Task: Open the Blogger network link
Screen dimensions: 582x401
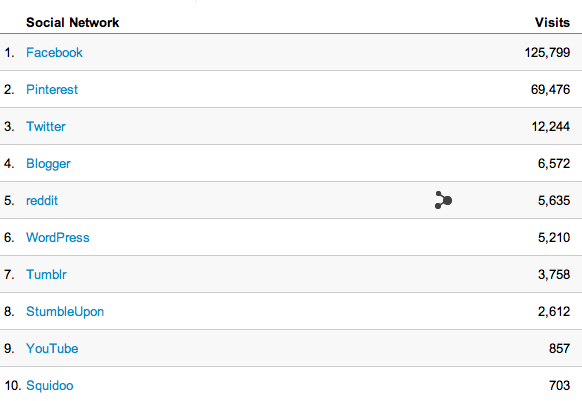Action: [48, 164]
